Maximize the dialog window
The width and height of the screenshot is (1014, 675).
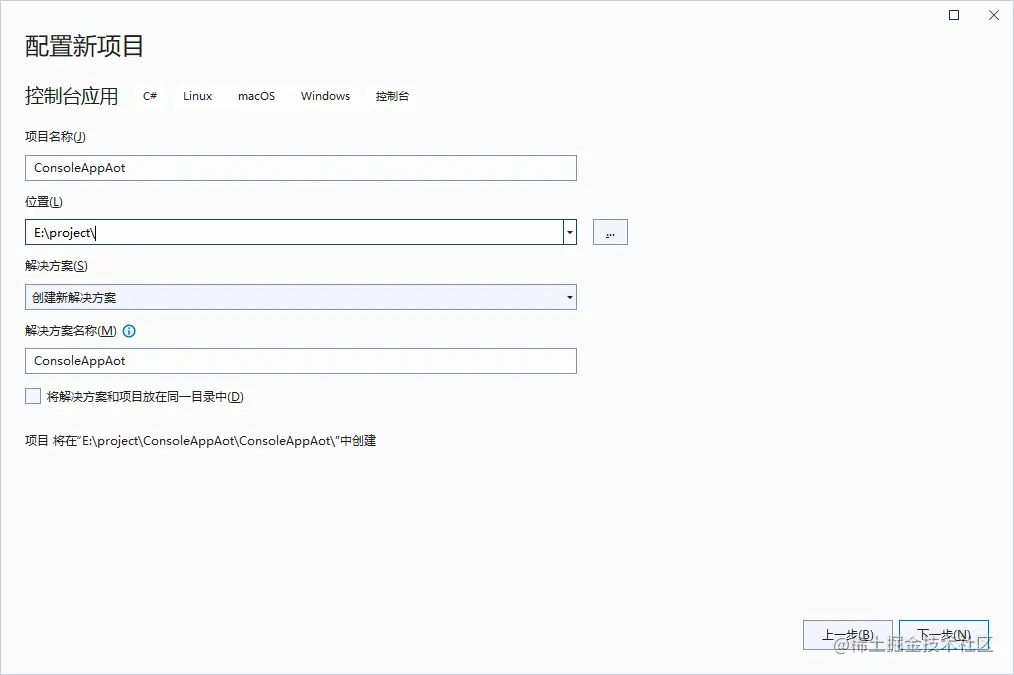(x=954, y=15)
